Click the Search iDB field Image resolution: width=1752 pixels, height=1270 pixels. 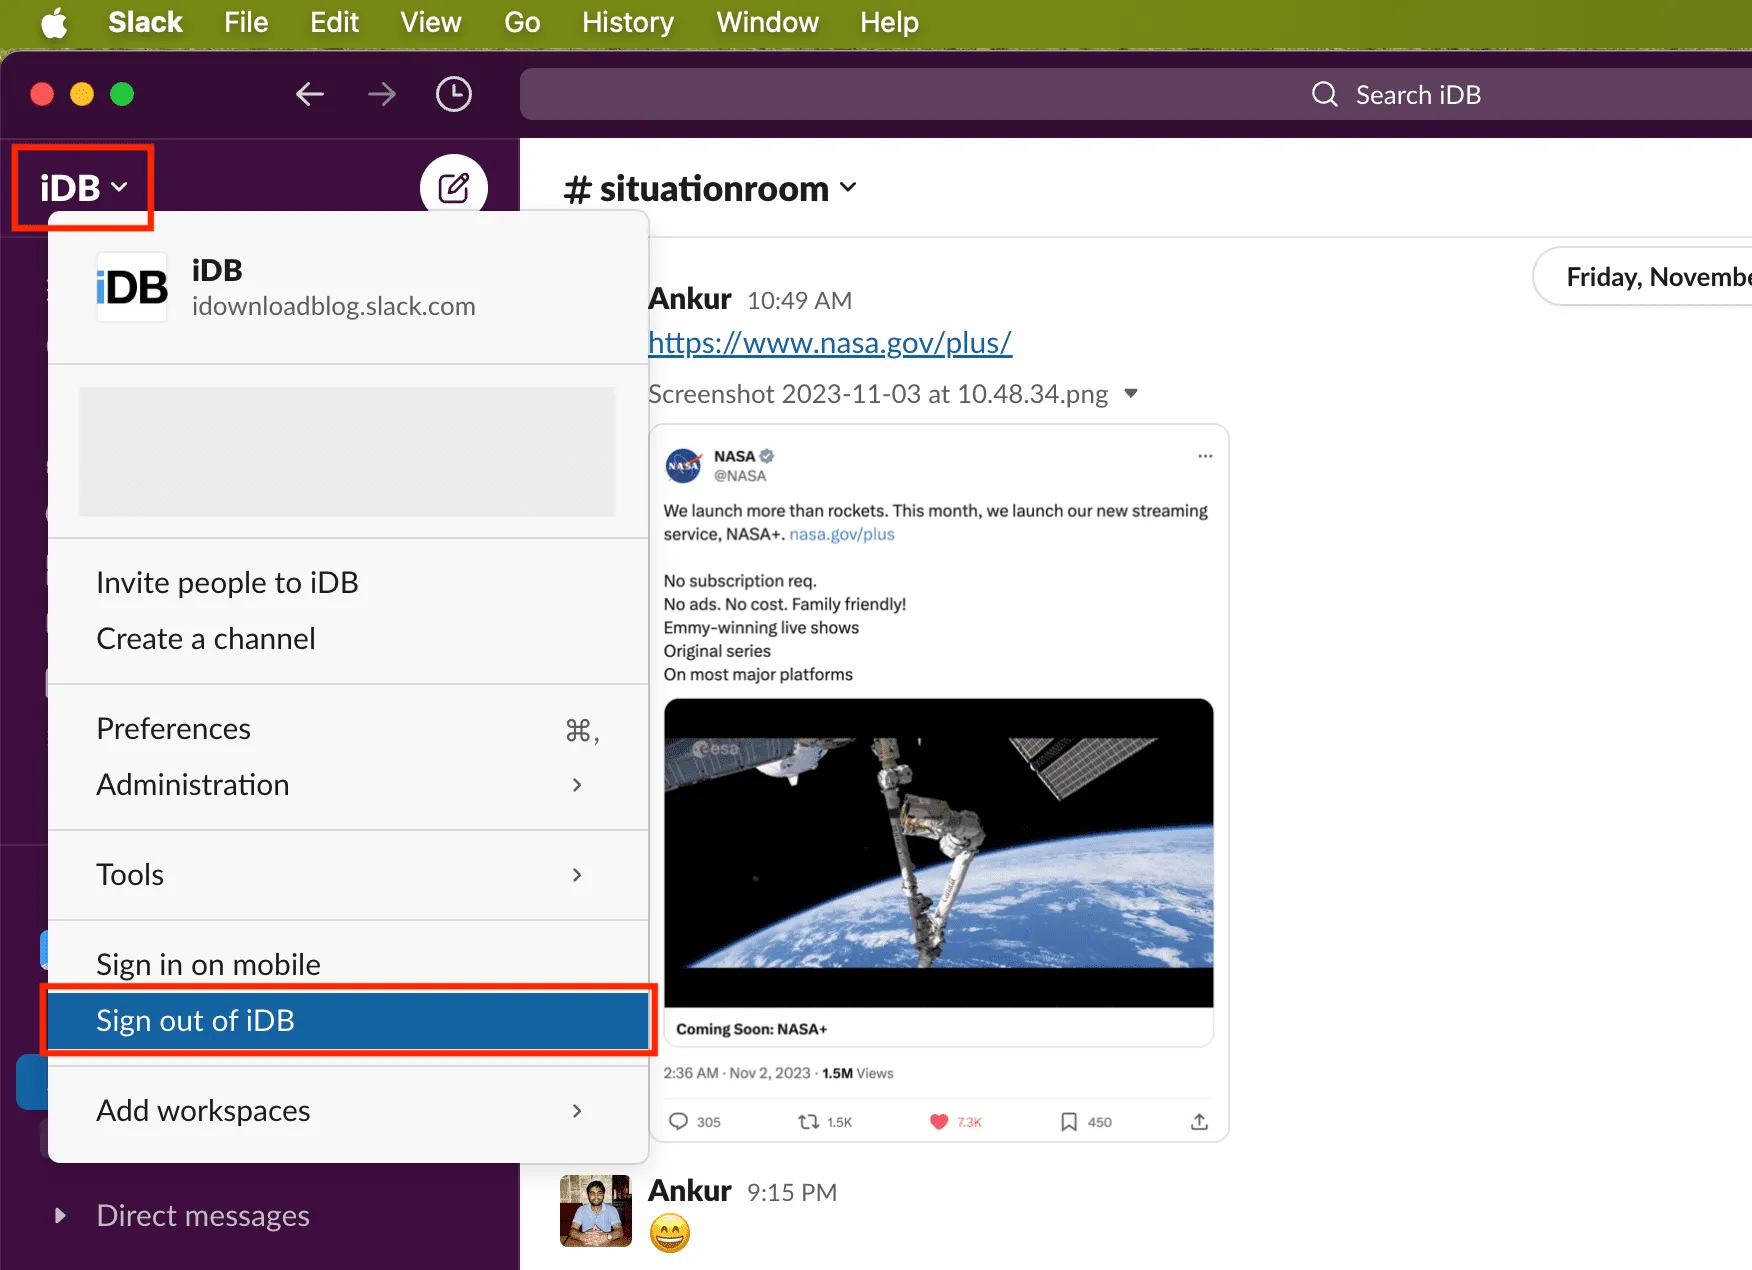click(1136, 94)
